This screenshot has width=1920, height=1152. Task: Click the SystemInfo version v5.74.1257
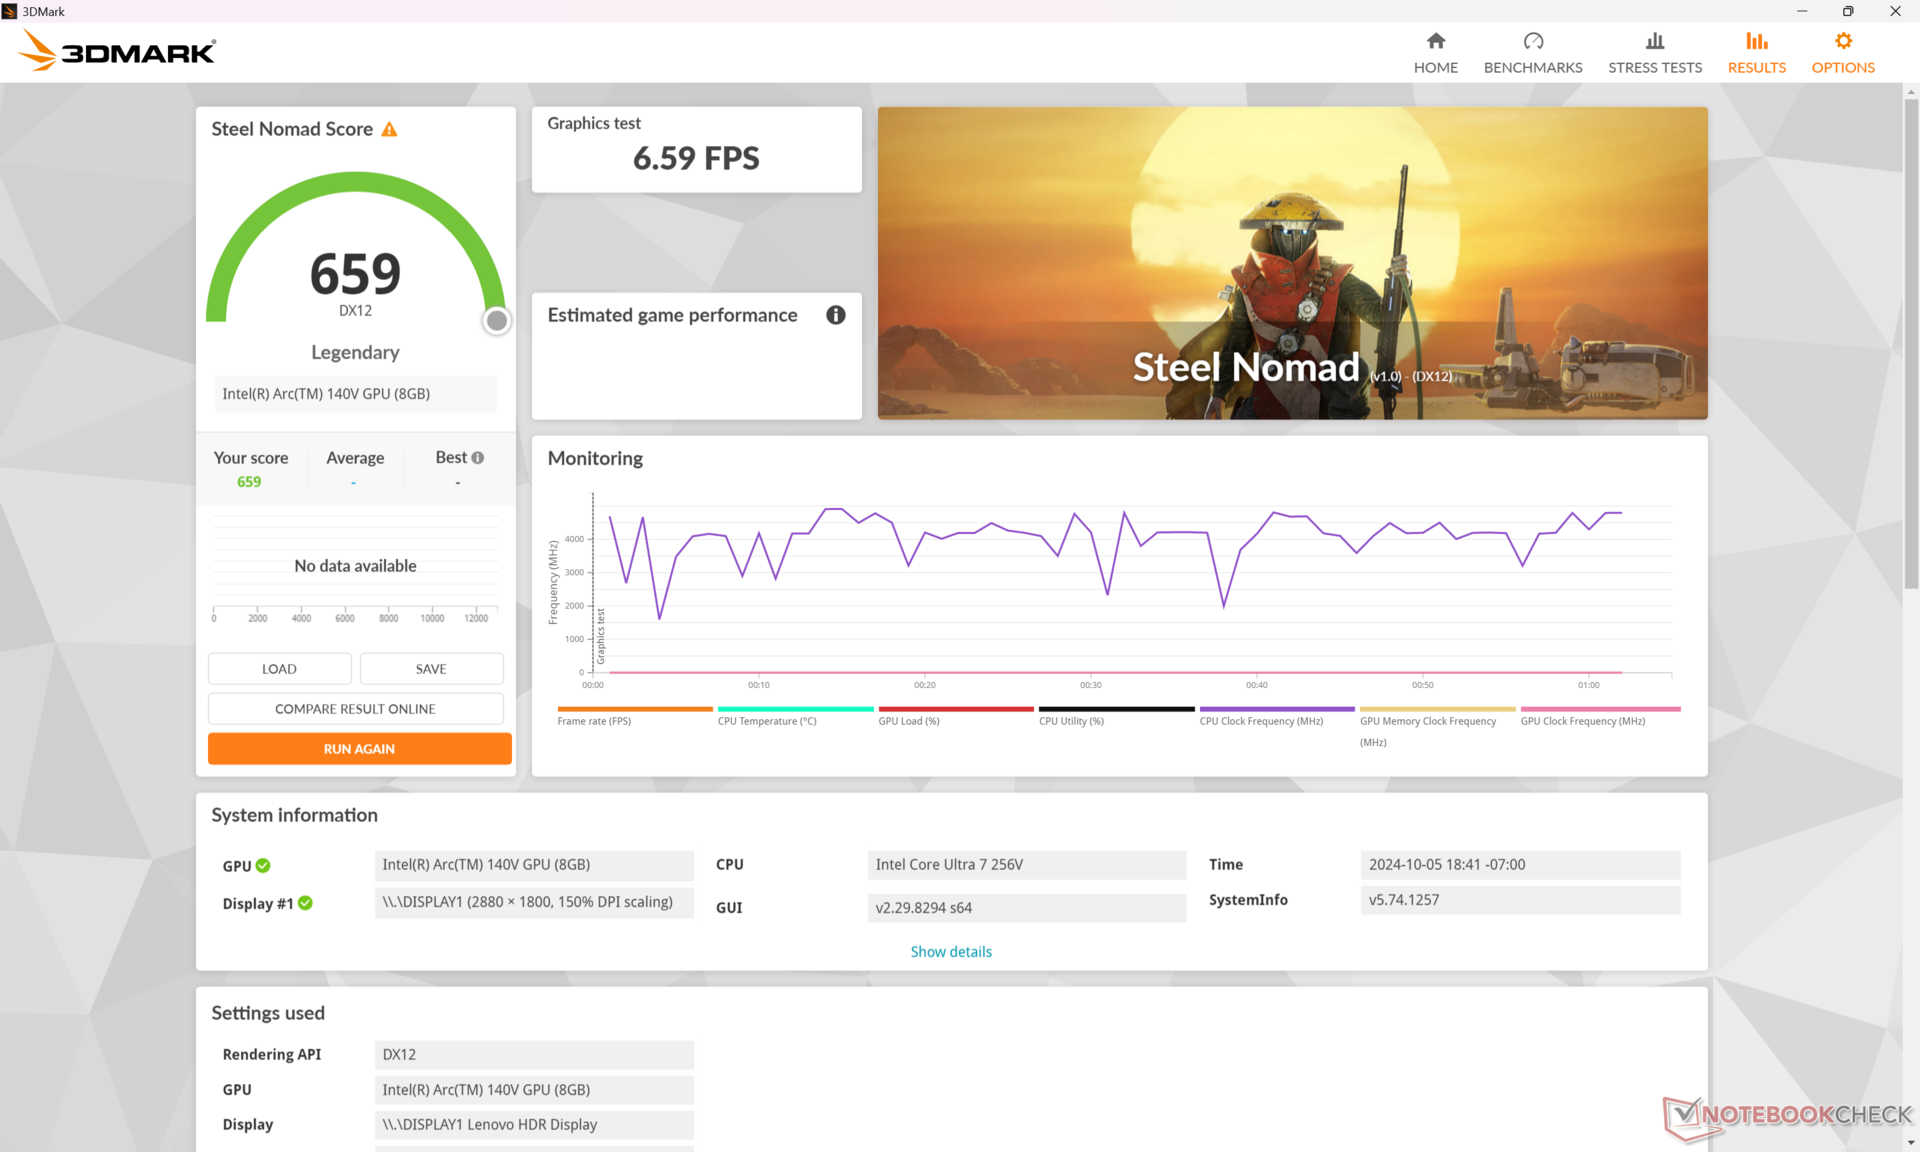point(1520,900)
